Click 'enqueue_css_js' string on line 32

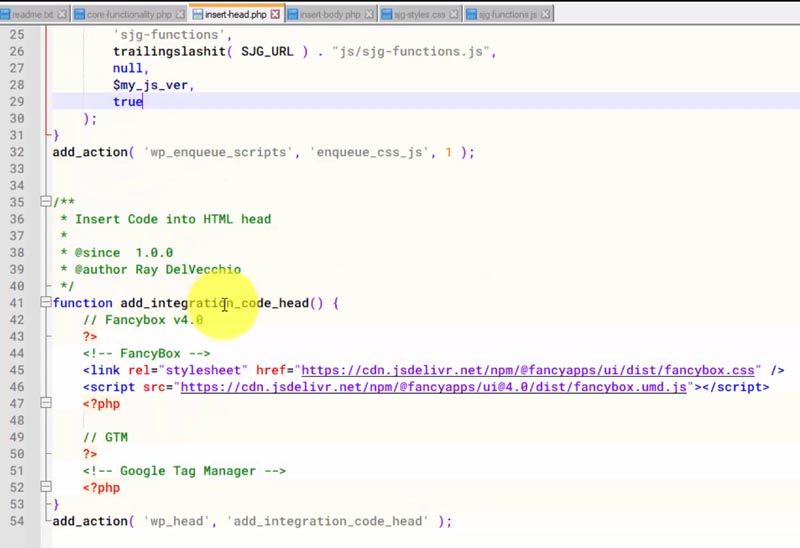pyautogui.click(x=369, y=152)
